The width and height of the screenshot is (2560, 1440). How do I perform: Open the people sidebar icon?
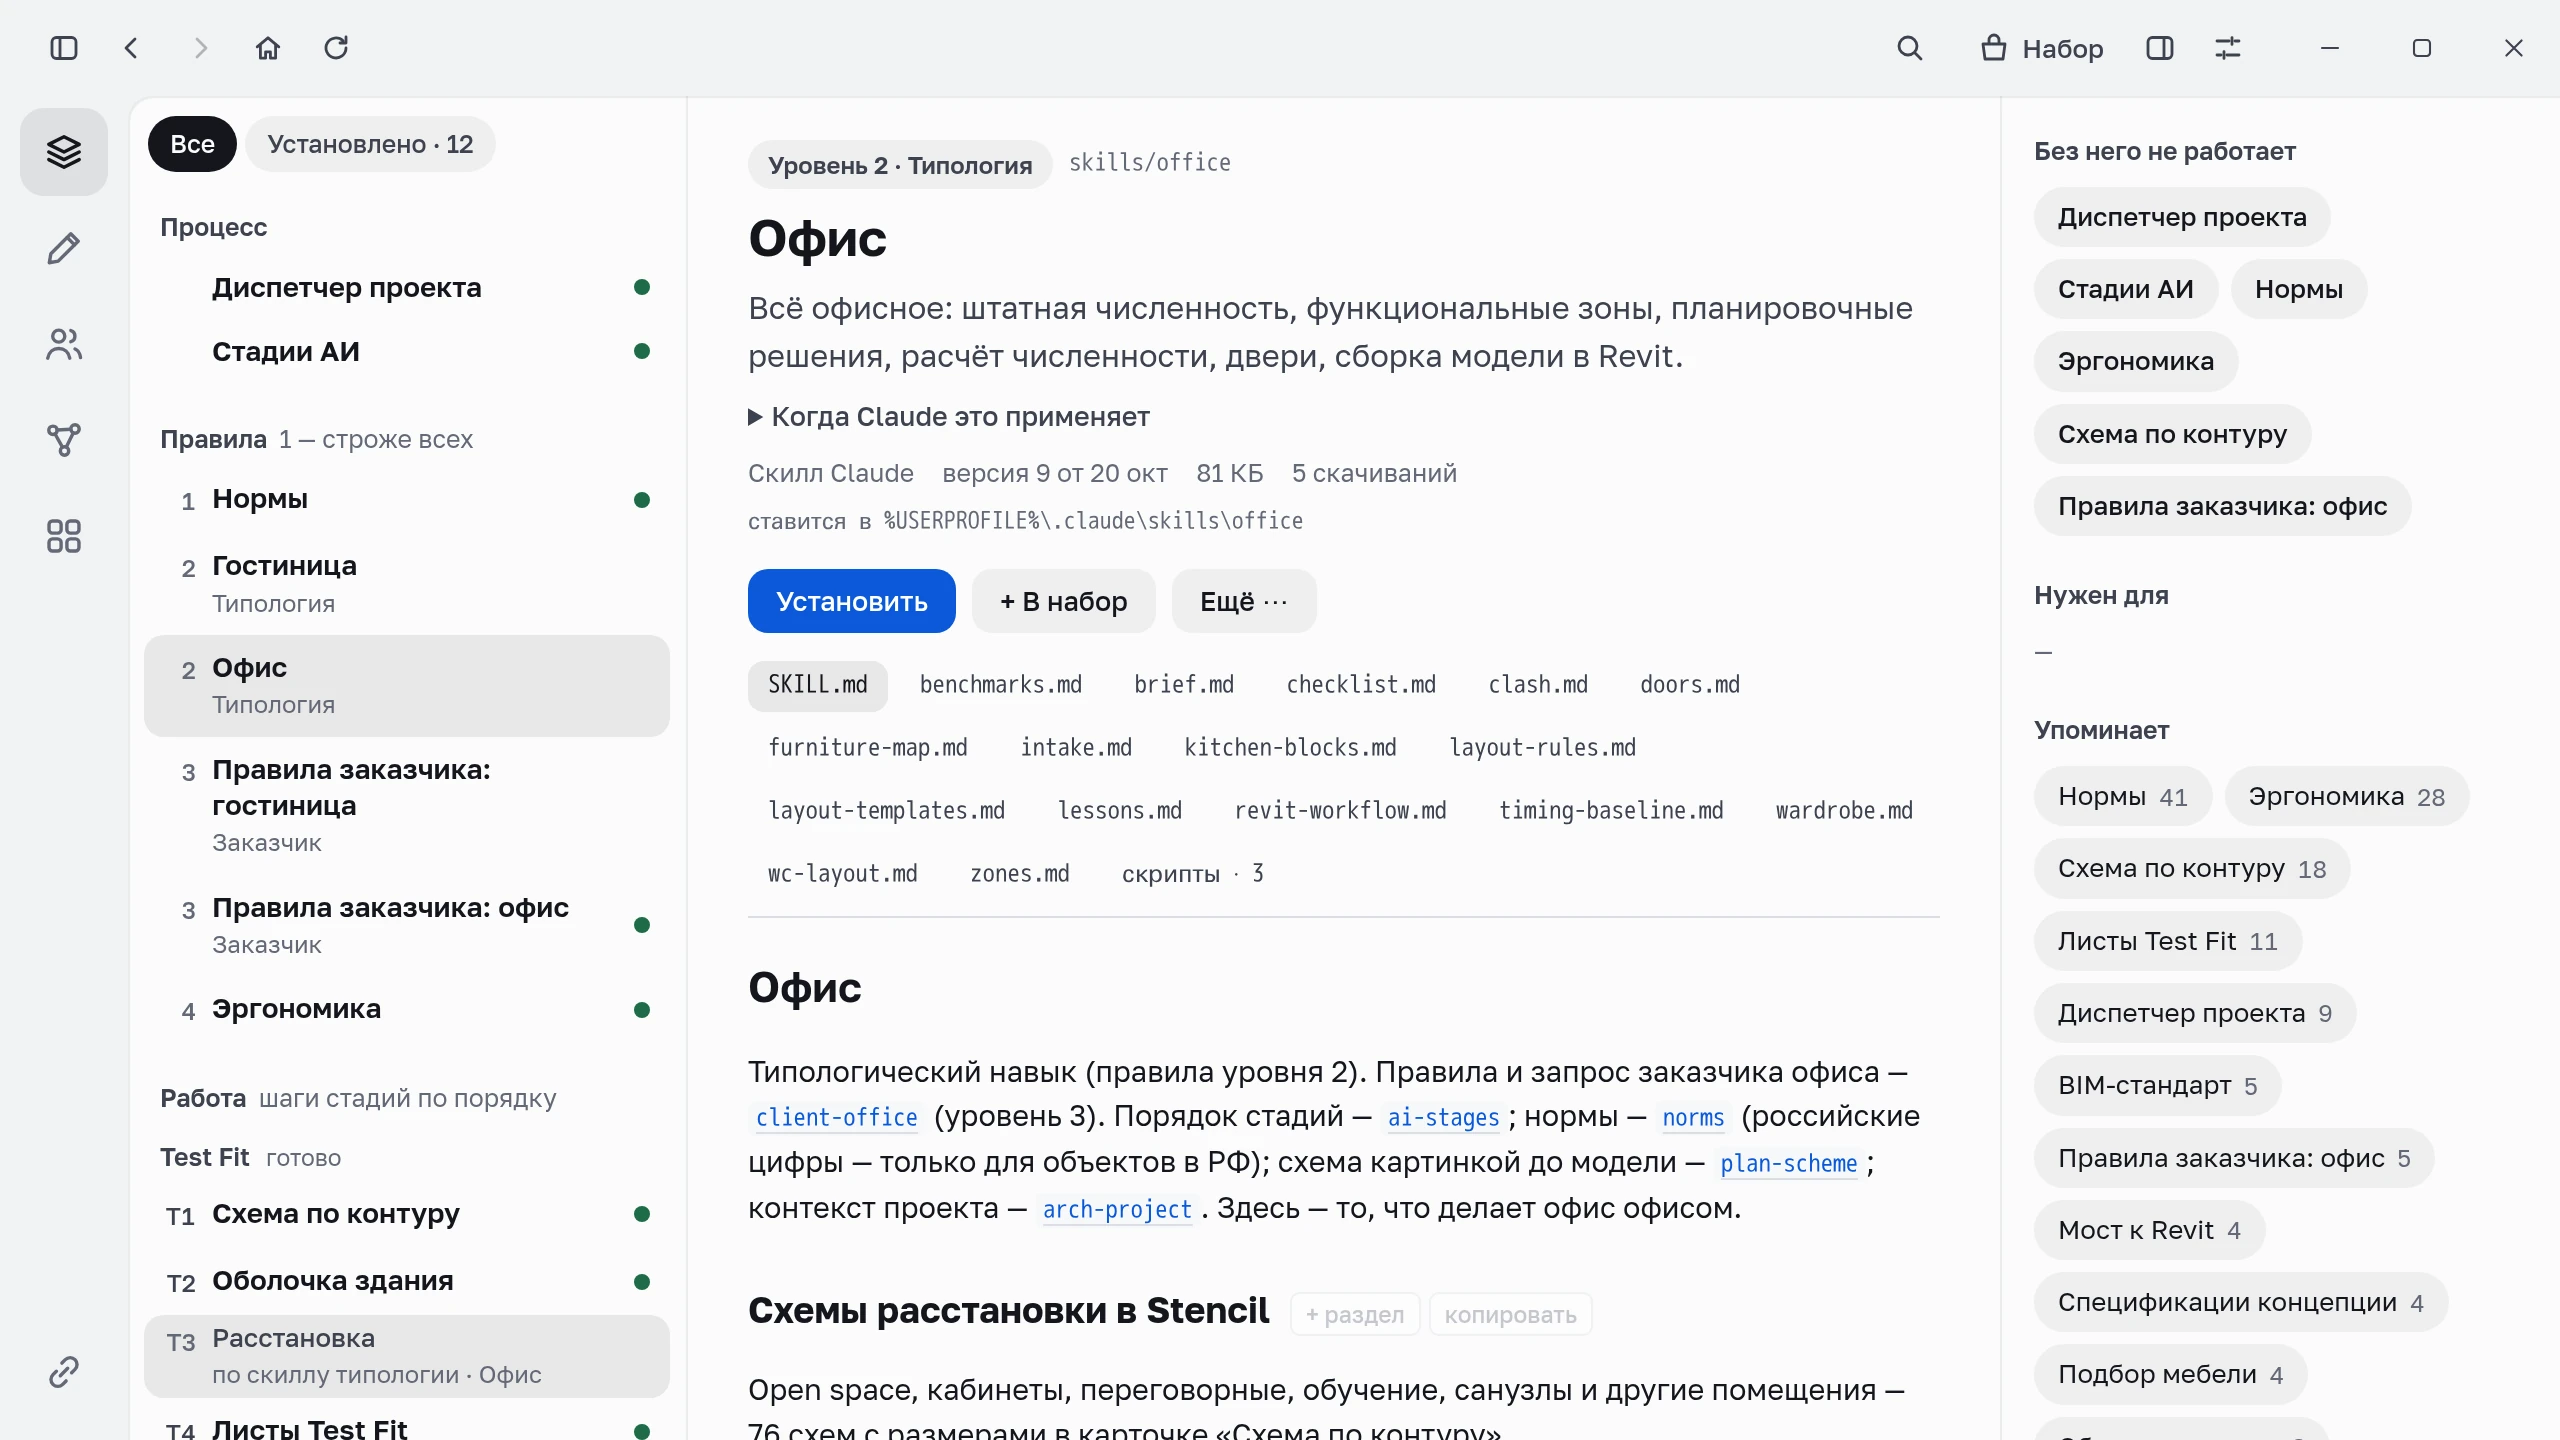coord(64,344)
